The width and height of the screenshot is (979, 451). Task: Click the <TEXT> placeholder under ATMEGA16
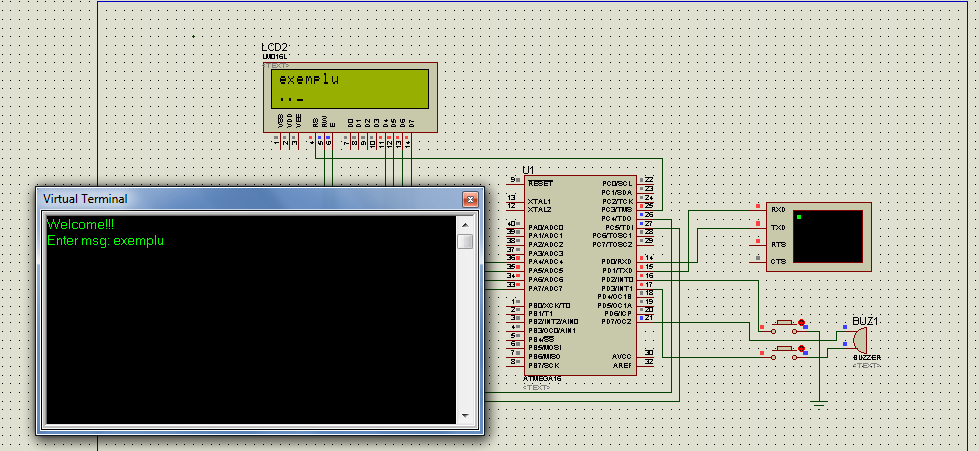point(536,387)
